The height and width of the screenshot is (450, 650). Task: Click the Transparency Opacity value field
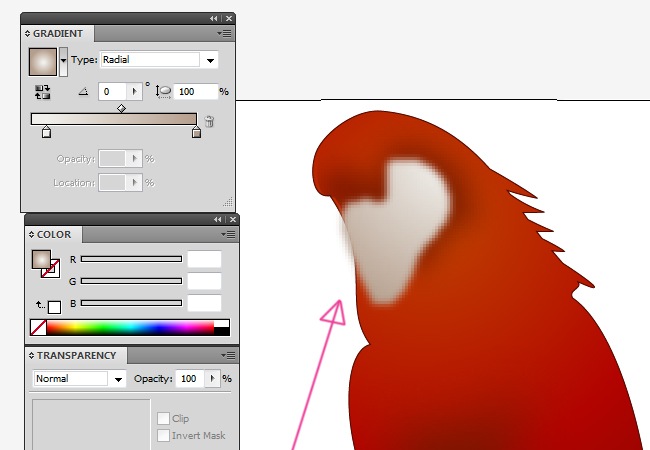tap(190, 379)
